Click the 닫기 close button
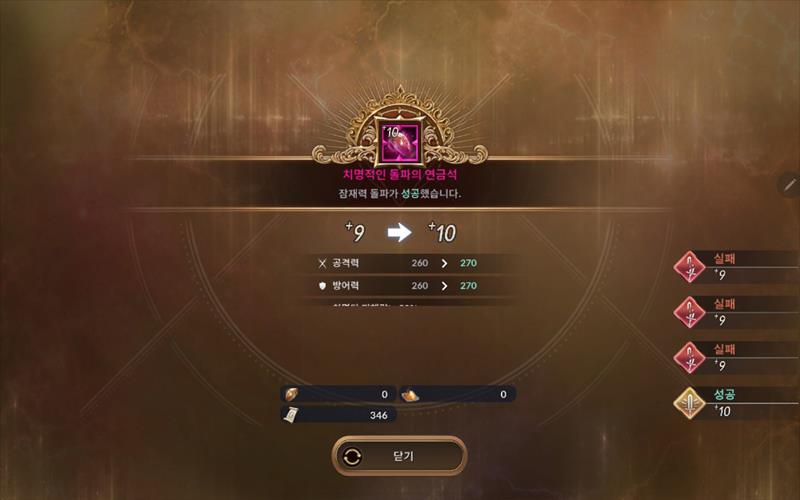800x500 pixels. pyautogui.click(x=399, y=456)
